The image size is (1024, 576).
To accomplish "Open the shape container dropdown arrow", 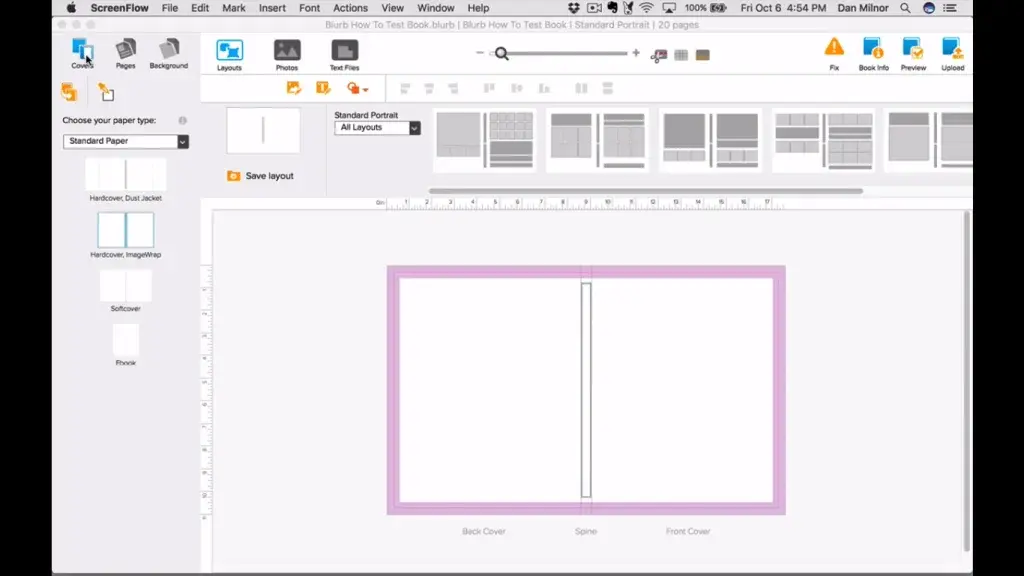I will 364,87.
